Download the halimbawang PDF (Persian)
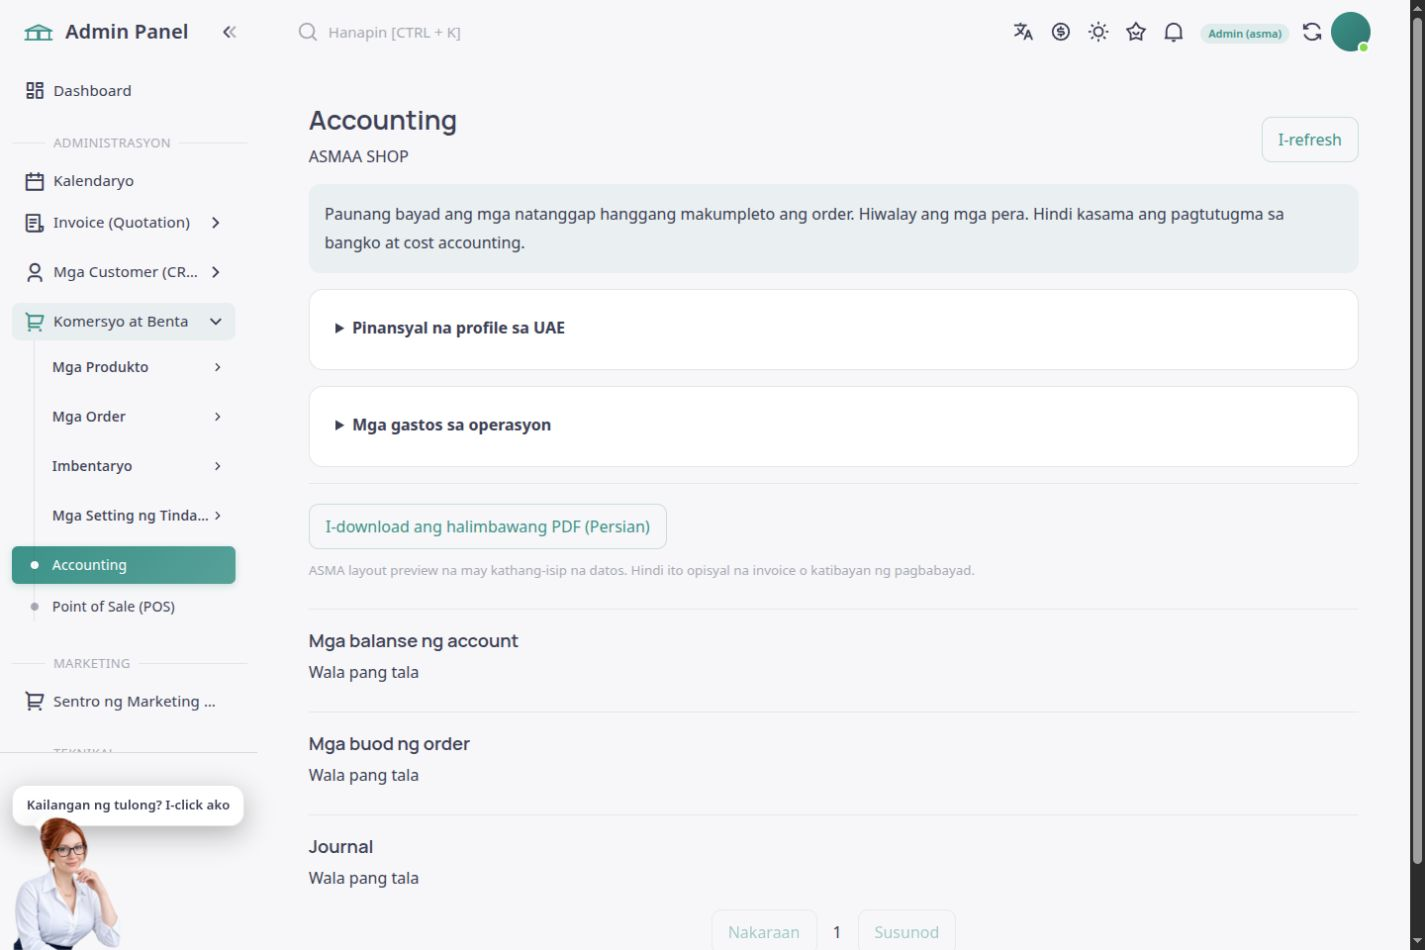This screenshot has width=1425, height=950. click(x=488, y=527)
